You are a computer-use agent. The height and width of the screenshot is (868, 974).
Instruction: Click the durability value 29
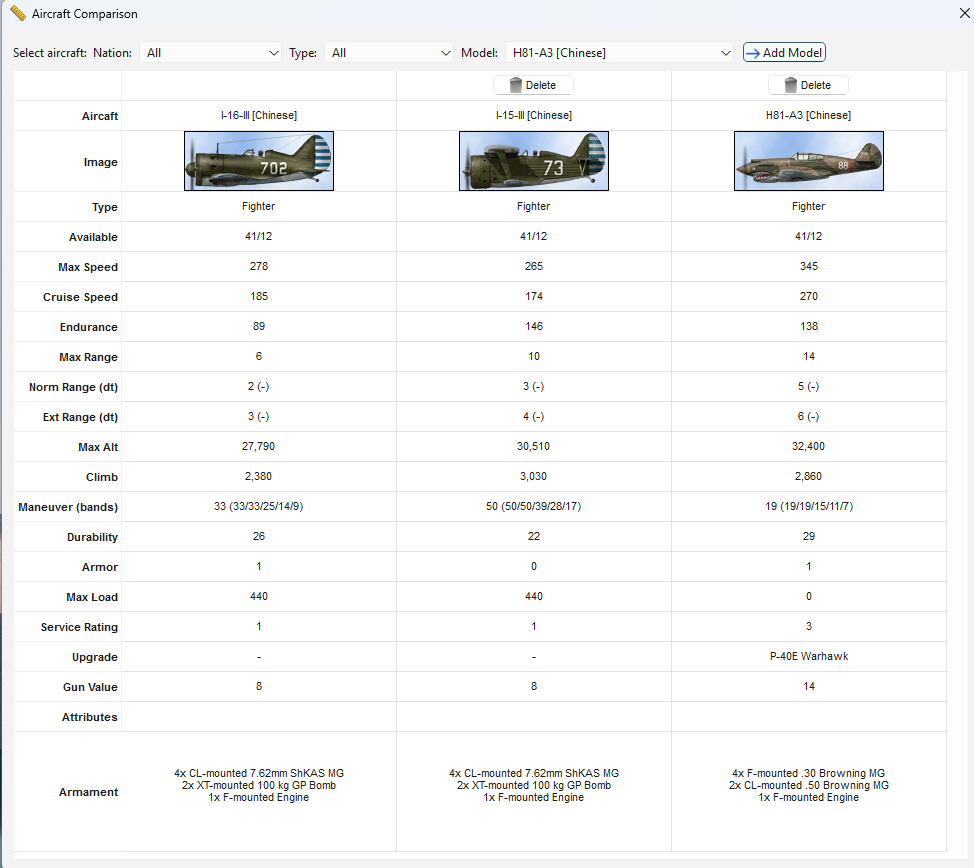[809, 536]
